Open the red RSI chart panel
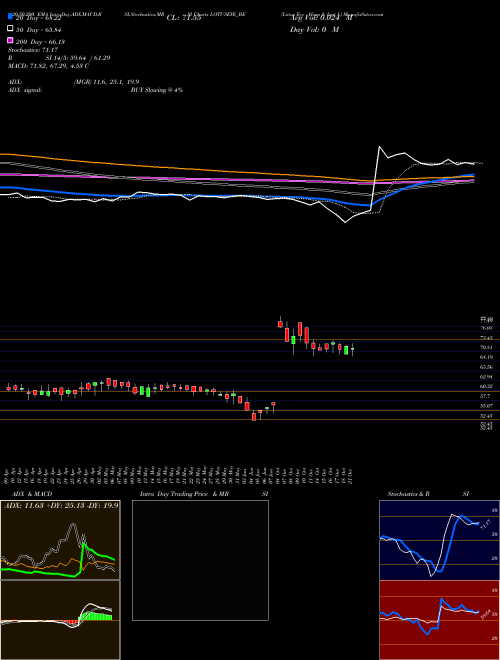This screenshot has width=500, height=660. pos(439,620)
